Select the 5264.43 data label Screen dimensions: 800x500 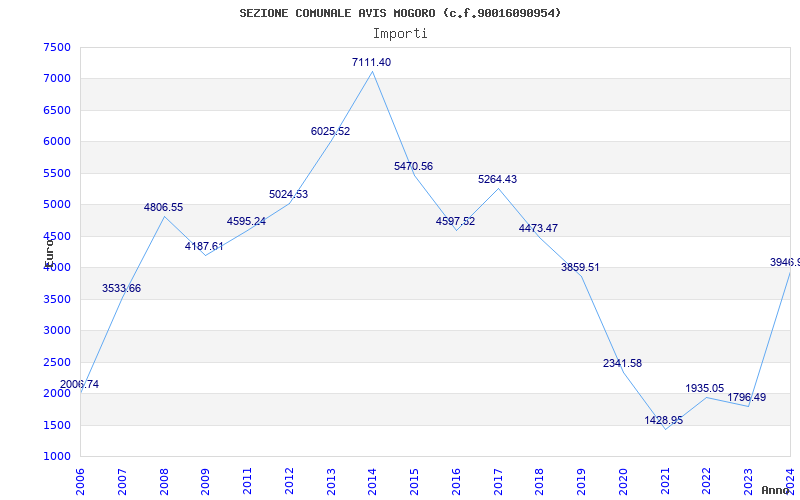(x=497, y=179)
